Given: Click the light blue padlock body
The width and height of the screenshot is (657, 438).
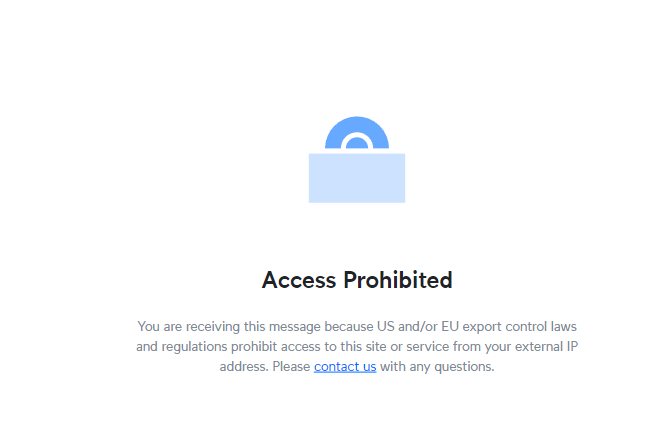Looking at the screenshot, I should pyautogui.click(x=357, y=178).
